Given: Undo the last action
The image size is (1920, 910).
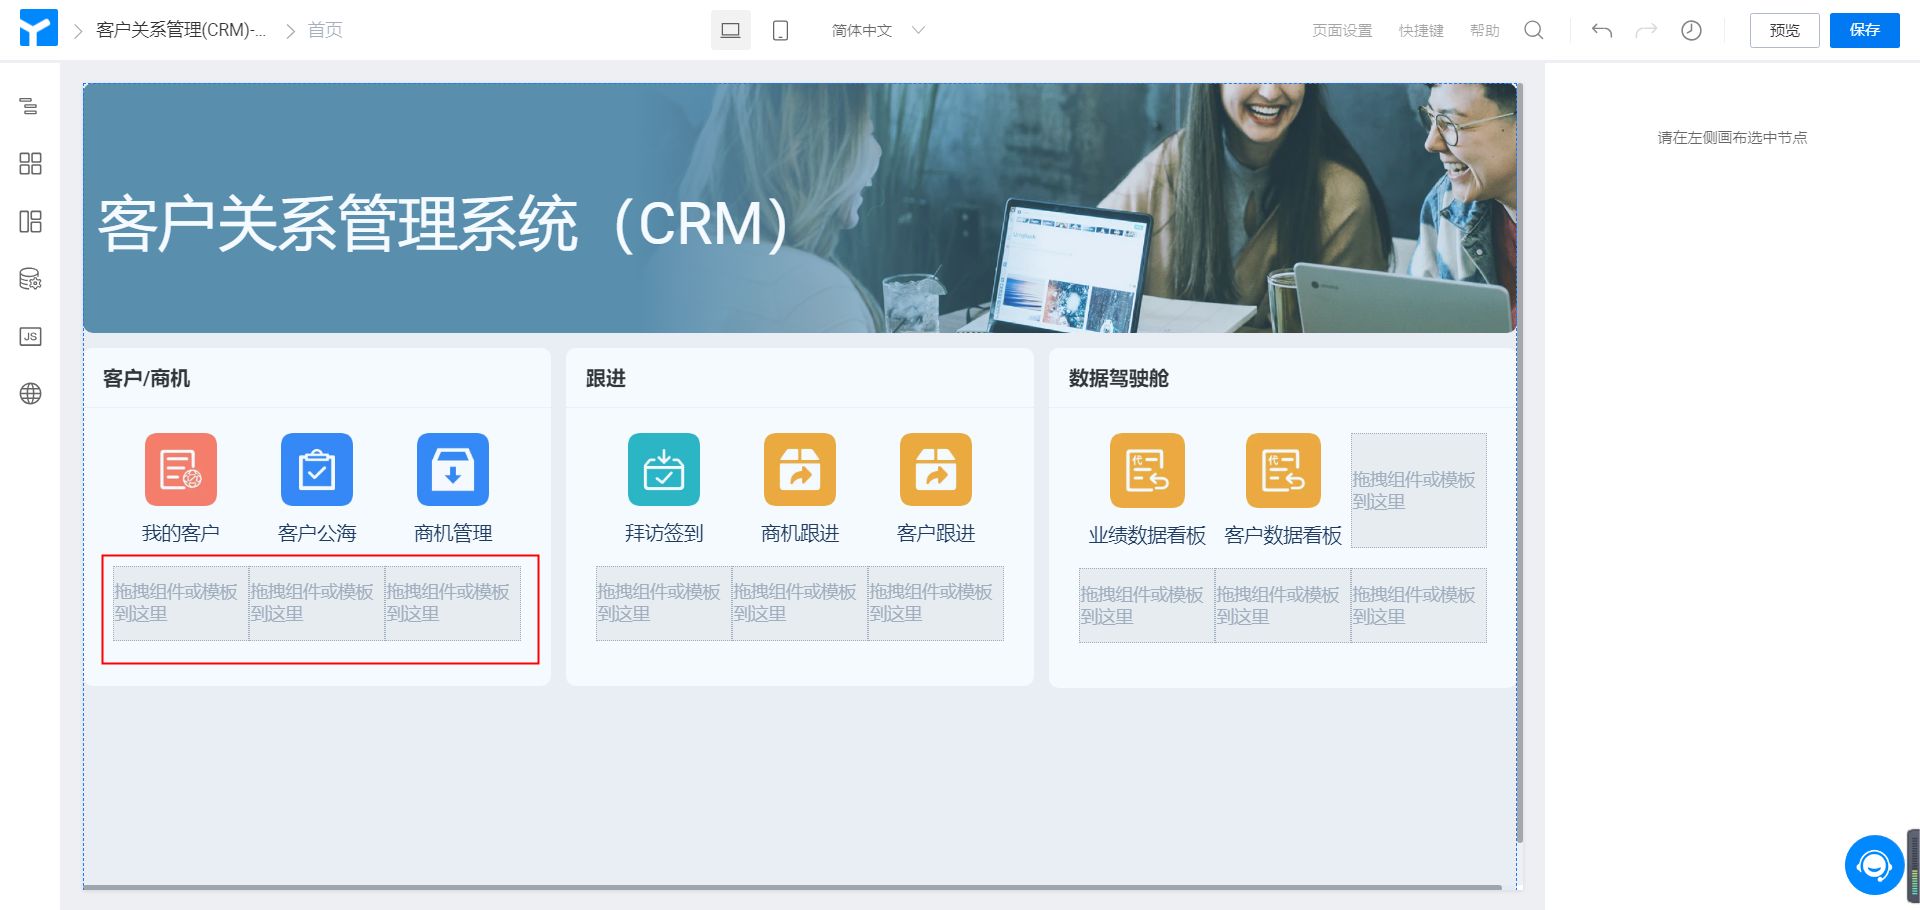Looking at the screenshot, I should click(1602, 30).
